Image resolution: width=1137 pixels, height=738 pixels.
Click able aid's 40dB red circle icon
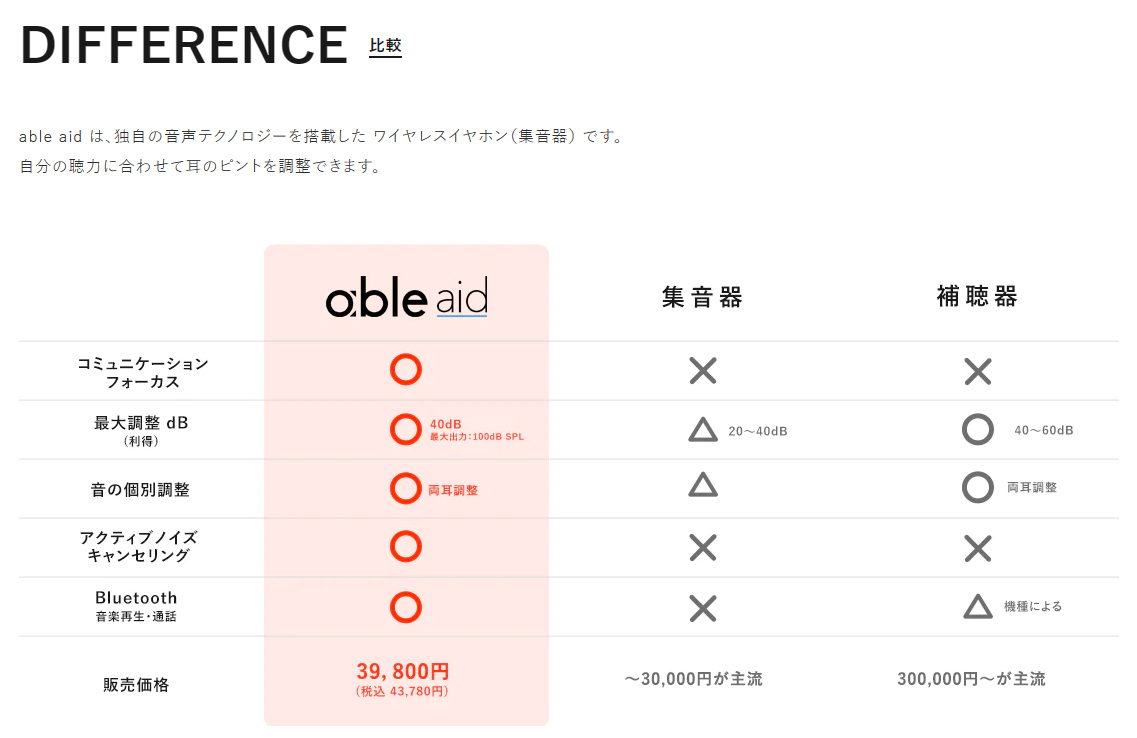(x=406, y=430)
